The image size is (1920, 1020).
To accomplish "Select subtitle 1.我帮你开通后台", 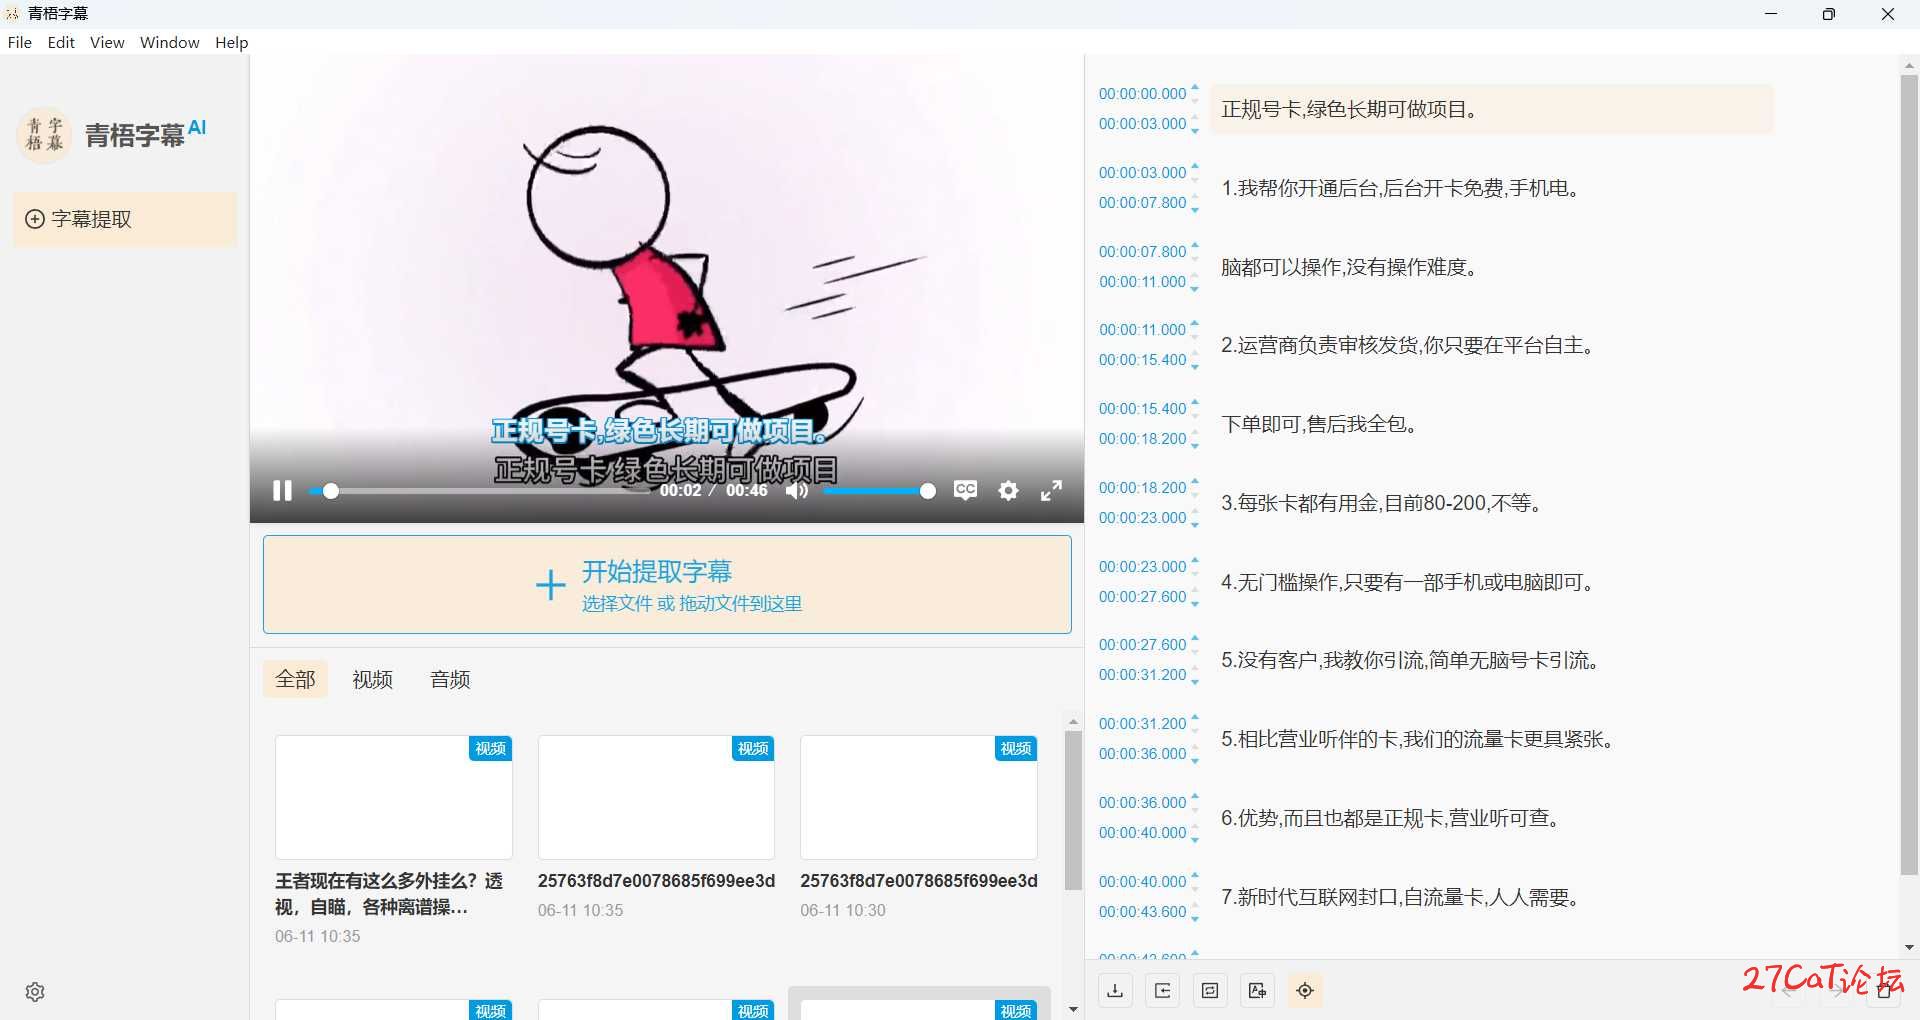I will [x=1491, y=188].
